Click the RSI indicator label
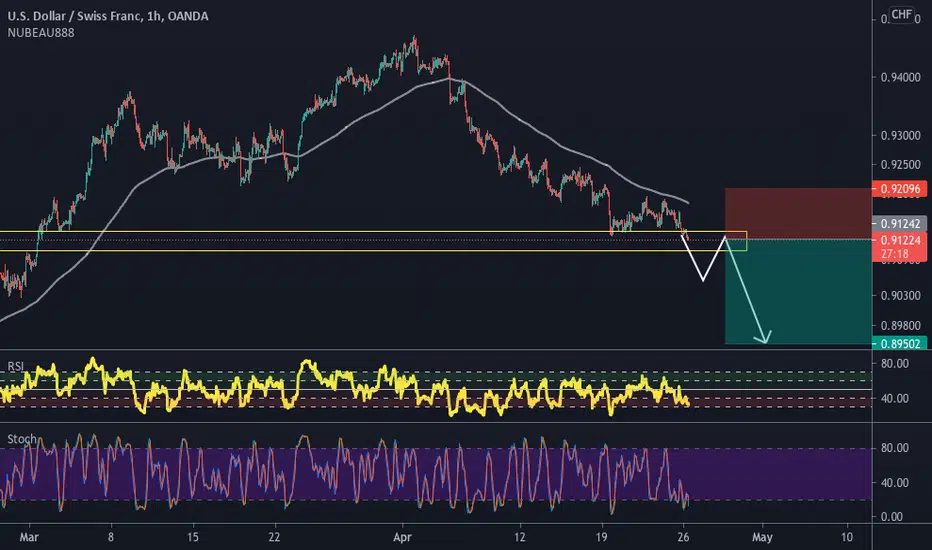 pyautogui.click(x=15, y=366)
